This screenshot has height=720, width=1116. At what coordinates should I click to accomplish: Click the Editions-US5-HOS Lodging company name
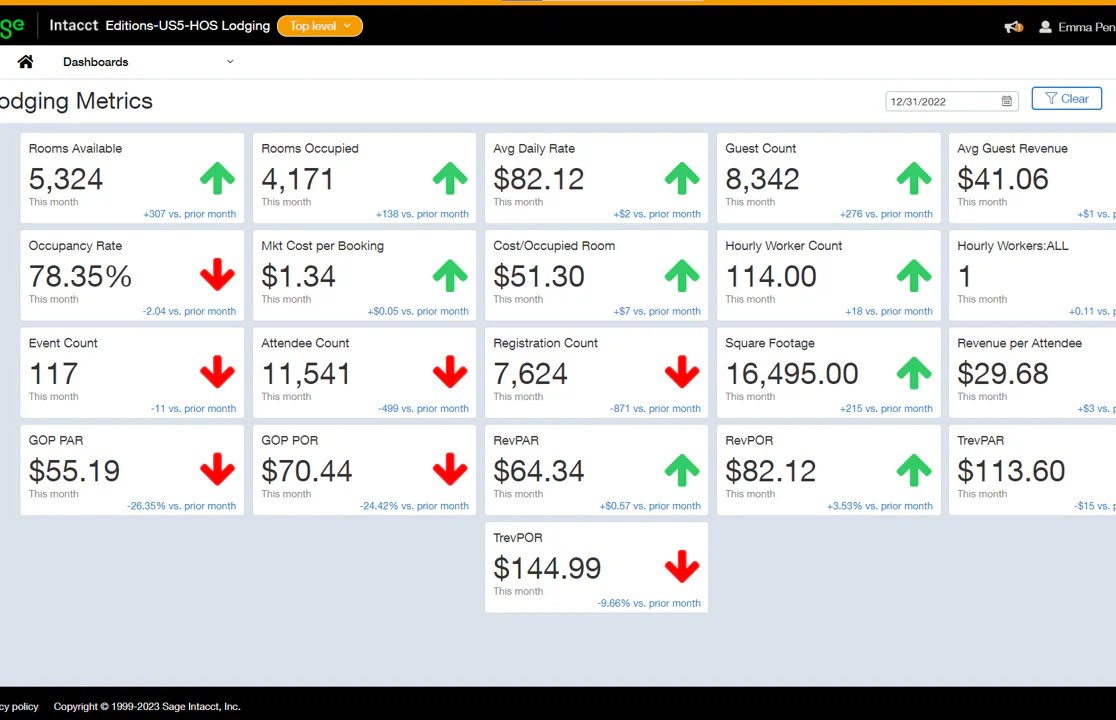click(188, 26)
